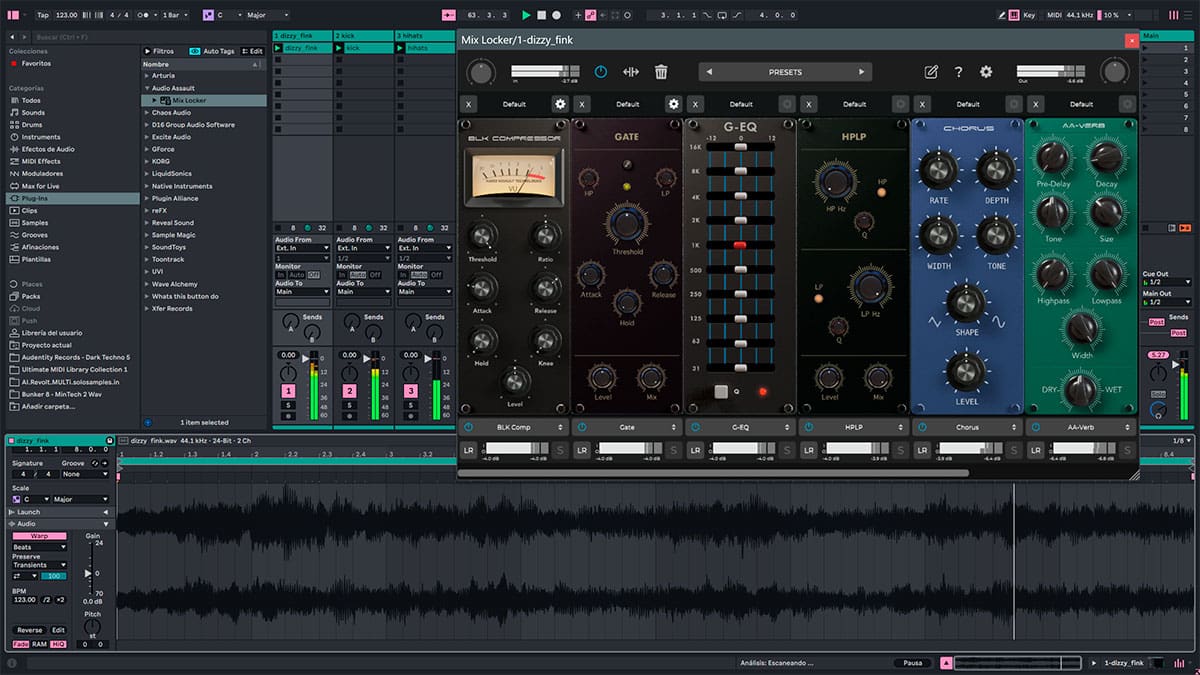This screenshot has width=1200, height=675.
Task: Click the Reverse button in clip view
Action: pyautogui.click(x=29, y=630)
